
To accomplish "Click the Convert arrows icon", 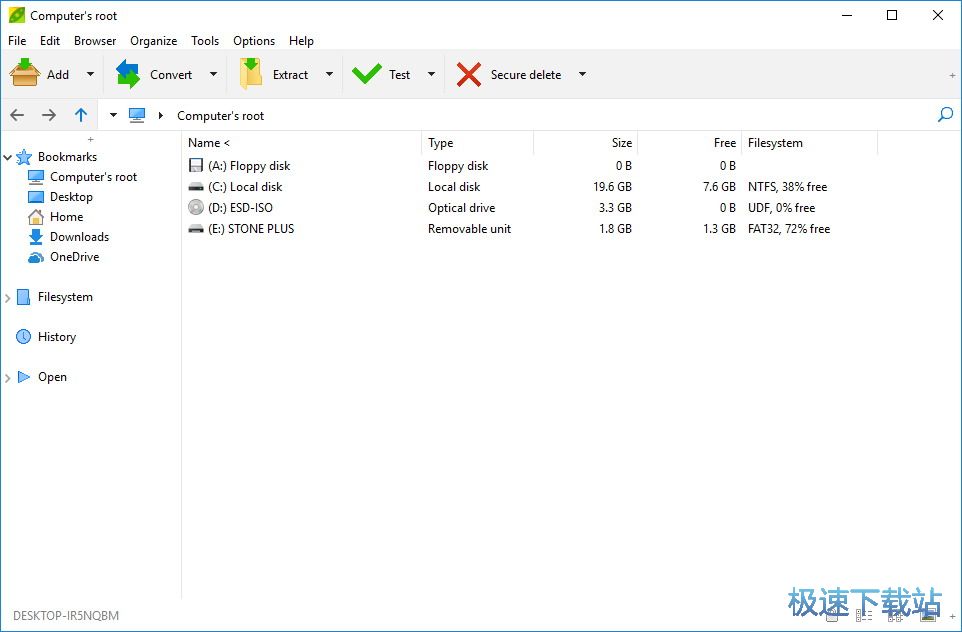I will (x=128, y=74).
